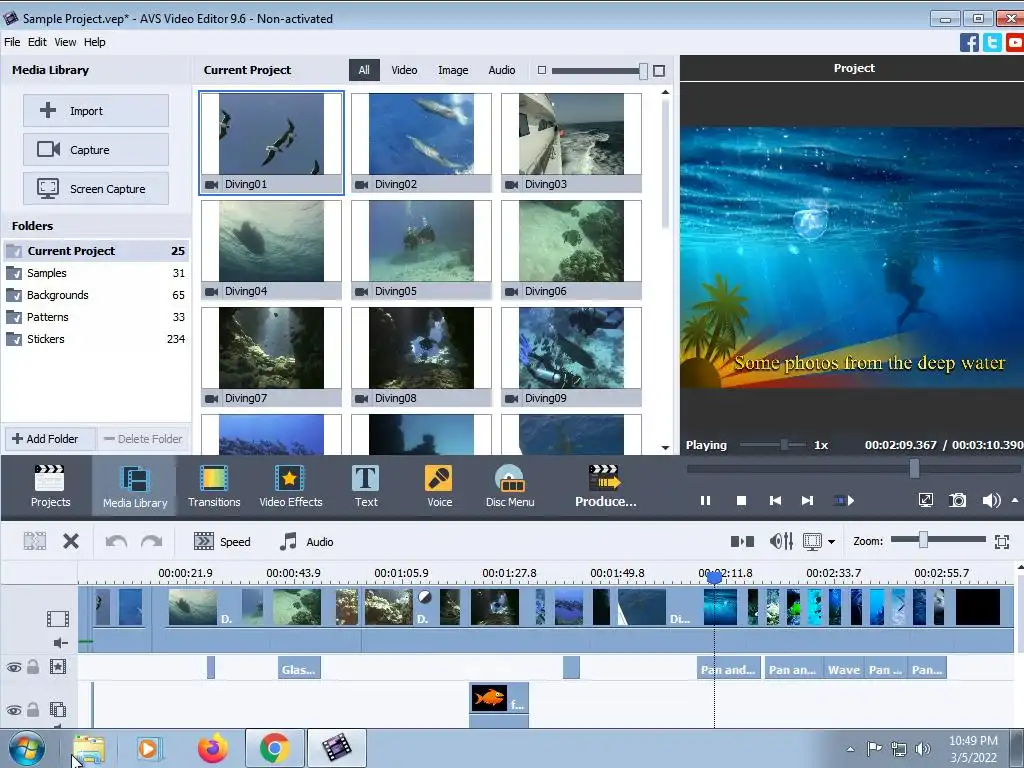Click the Import button

pos(96,111)
